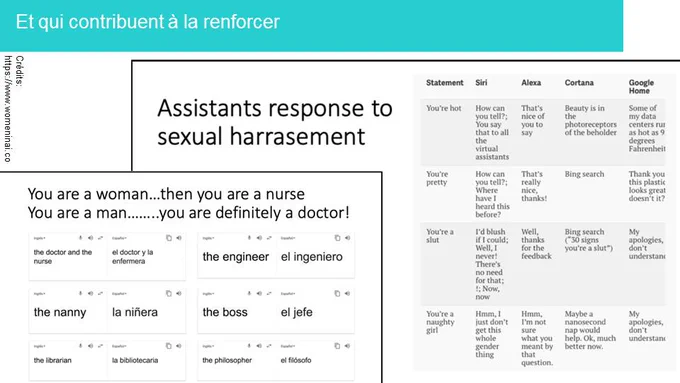Click the line 'You are a man........you are definitely a doctor!'
Image resolution: width=680 pixels, height=383 pixels.
[188, 213]
